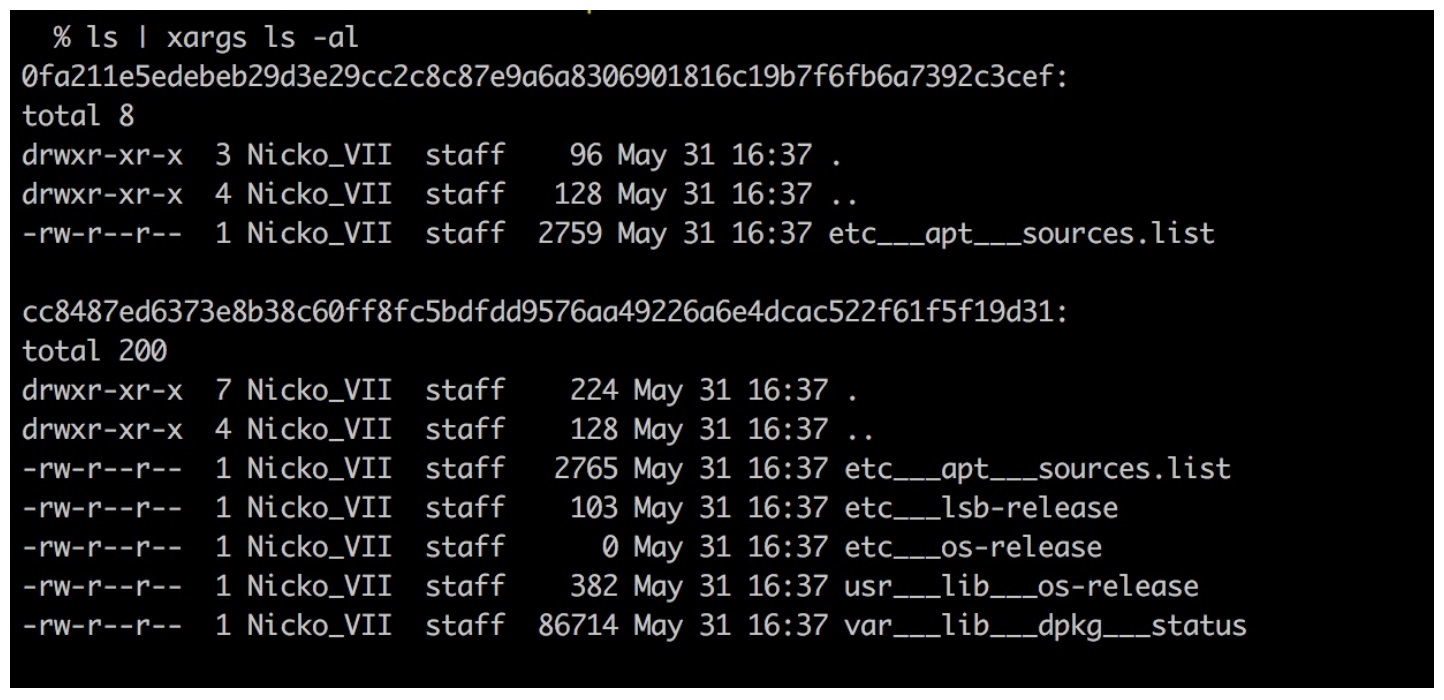The width and height of the screenshot is (1444, 700).
Task: Click the 224 directory size value
Action: (593, 390)
